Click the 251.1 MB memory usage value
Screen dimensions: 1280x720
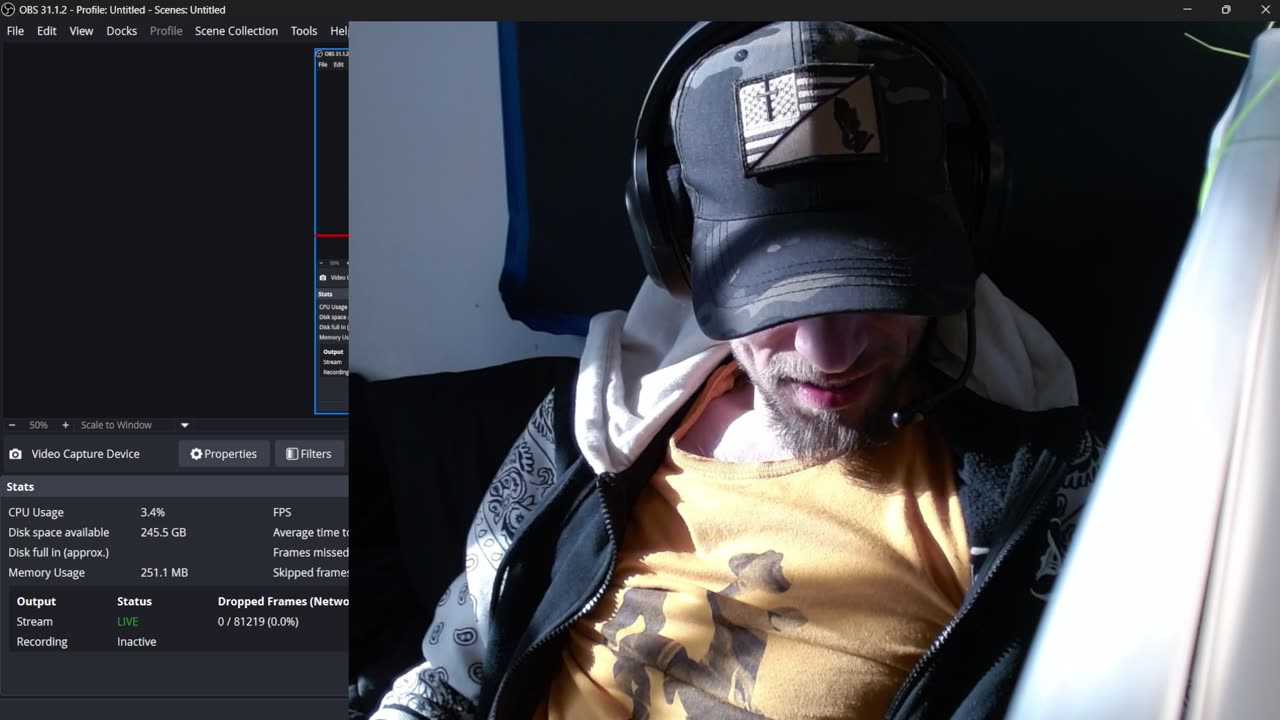coord(164,573)
